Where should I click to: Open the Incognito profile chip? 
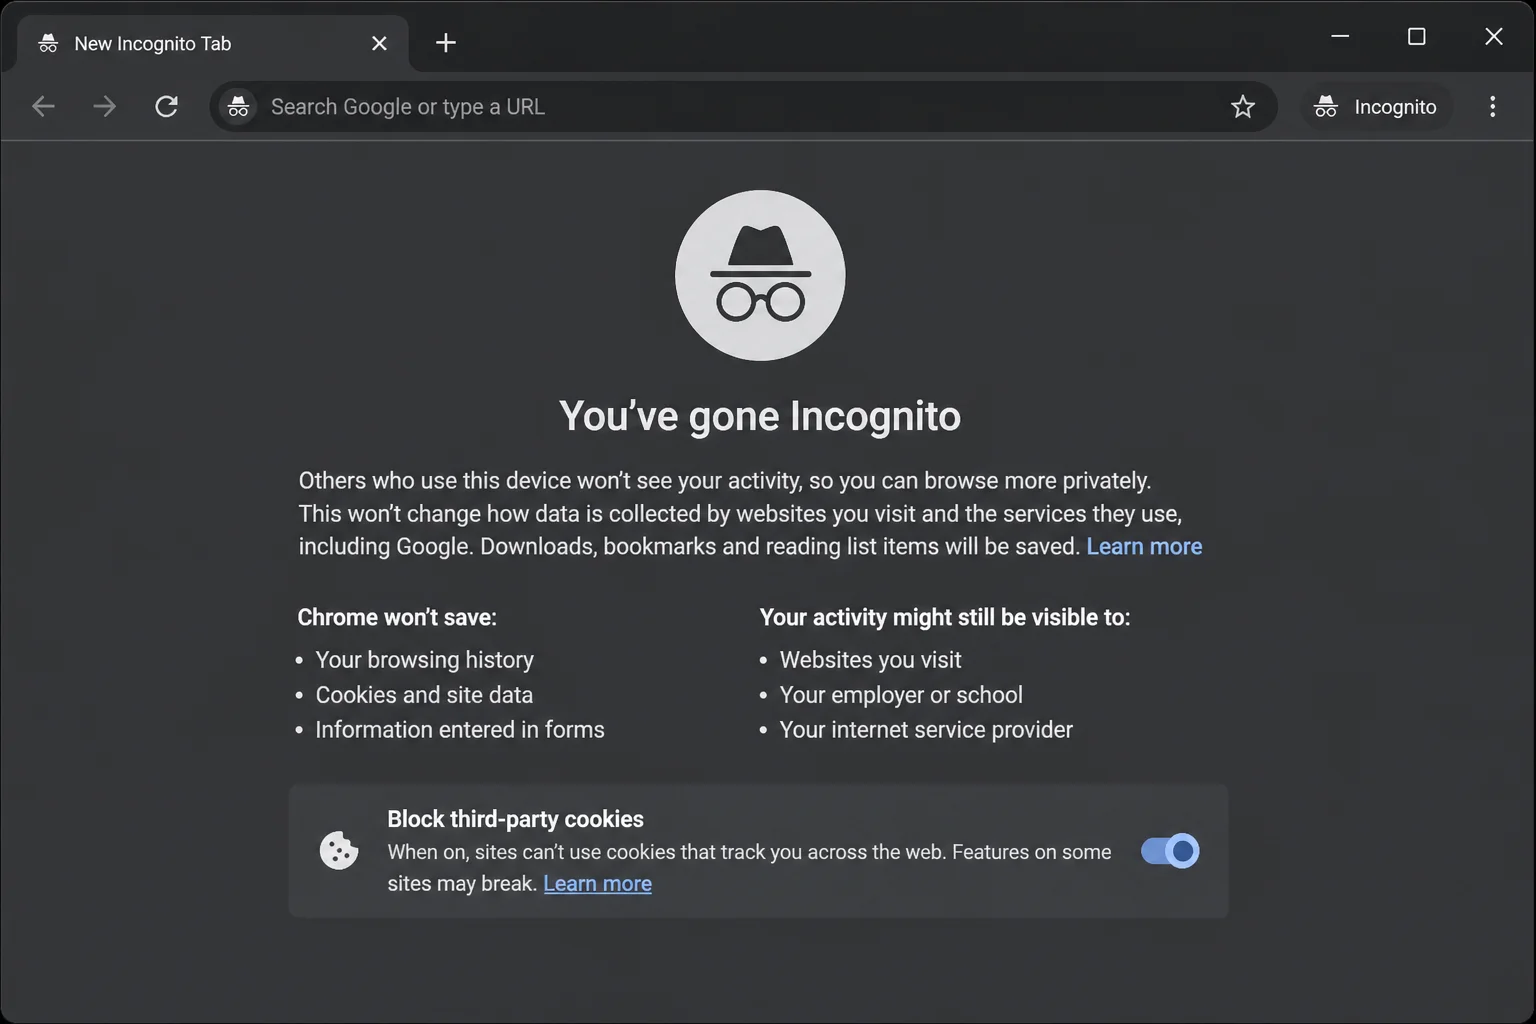tap(1375, 107)
